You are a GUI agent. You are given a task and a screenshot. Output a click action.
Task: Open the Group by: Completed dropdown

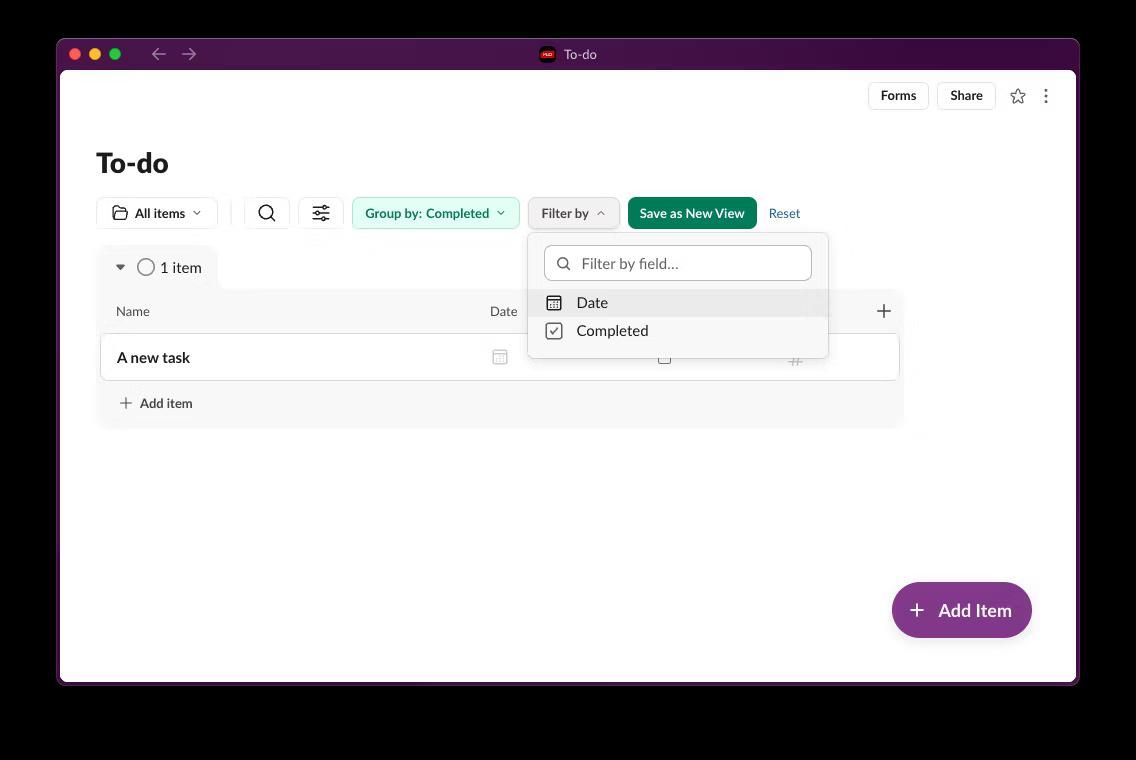click(x=435, y=212)
